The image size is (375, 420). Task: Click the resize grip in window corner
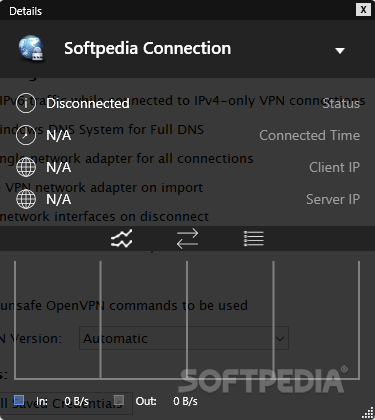(x=368, y=413)
